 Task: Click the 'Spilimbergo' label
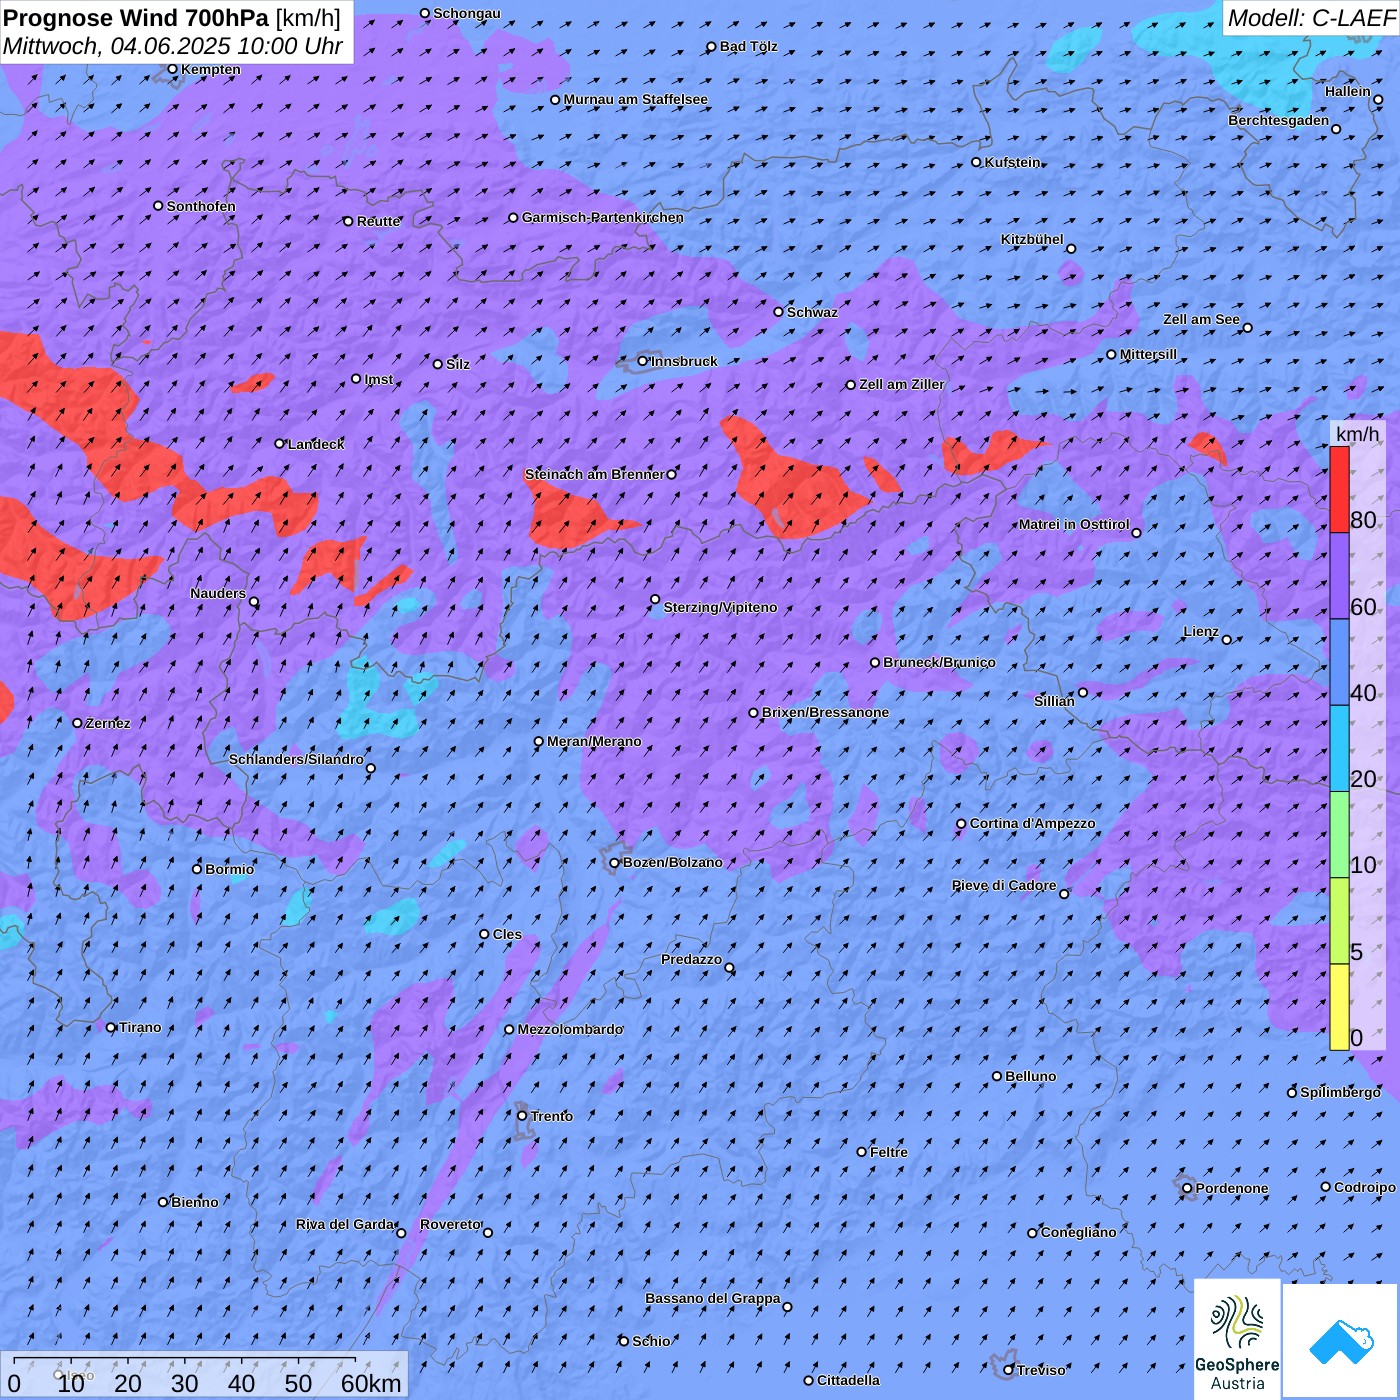coord(1341,1092)
